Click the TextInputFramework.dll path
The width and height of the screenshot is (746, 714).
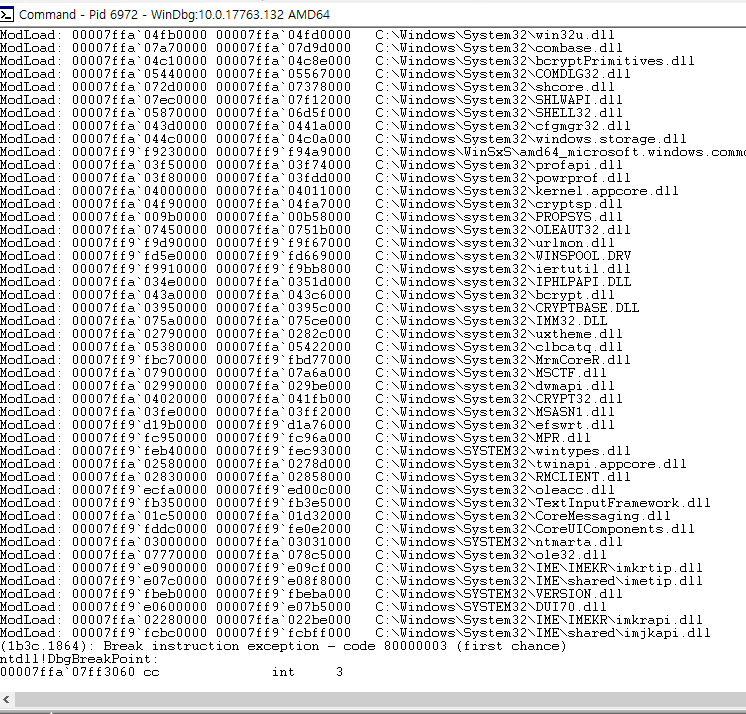(543, 503)
